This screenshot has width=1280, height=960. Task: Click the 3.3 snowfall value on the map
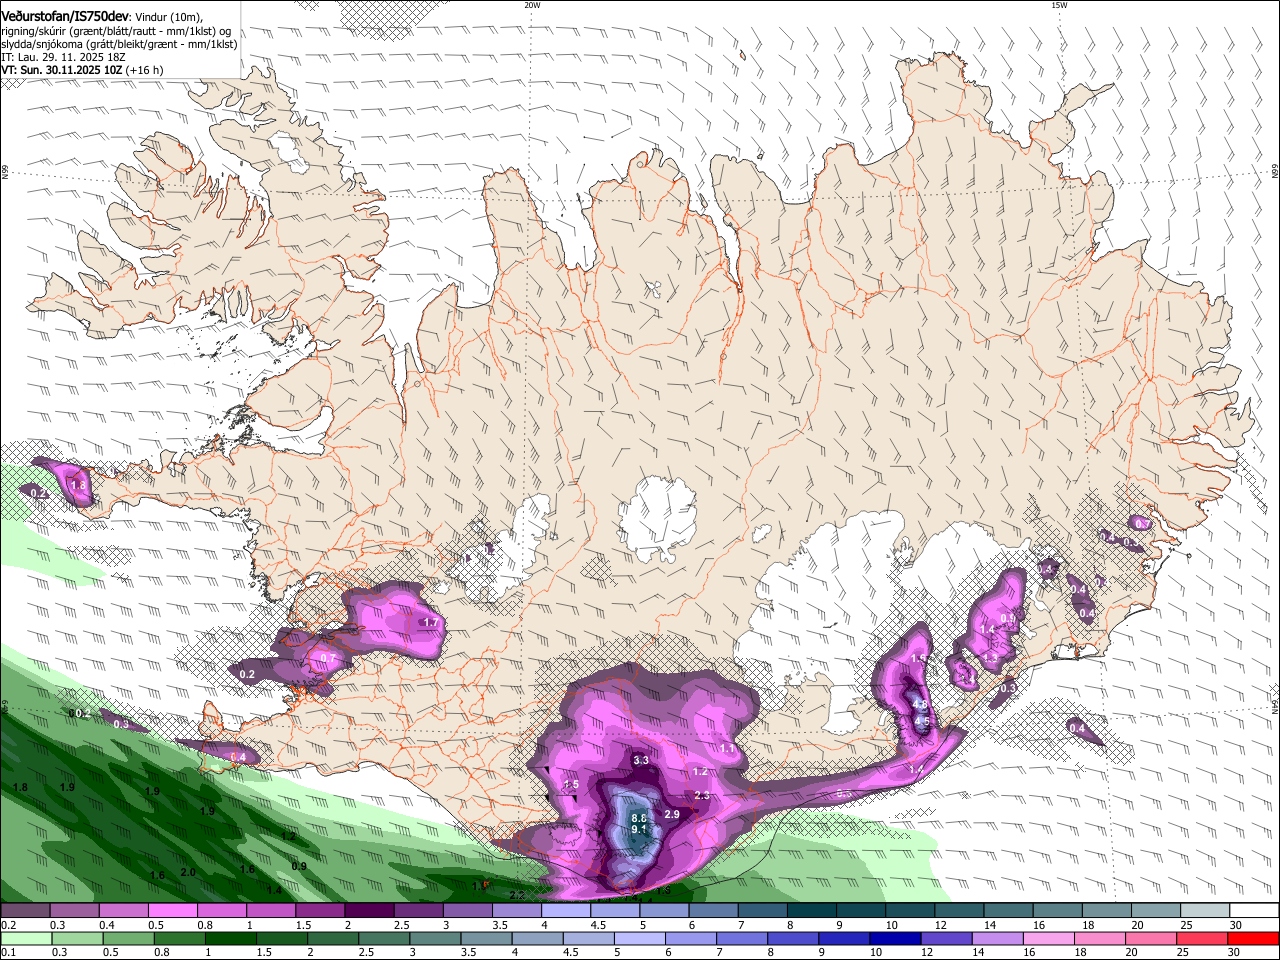[642, 760]
